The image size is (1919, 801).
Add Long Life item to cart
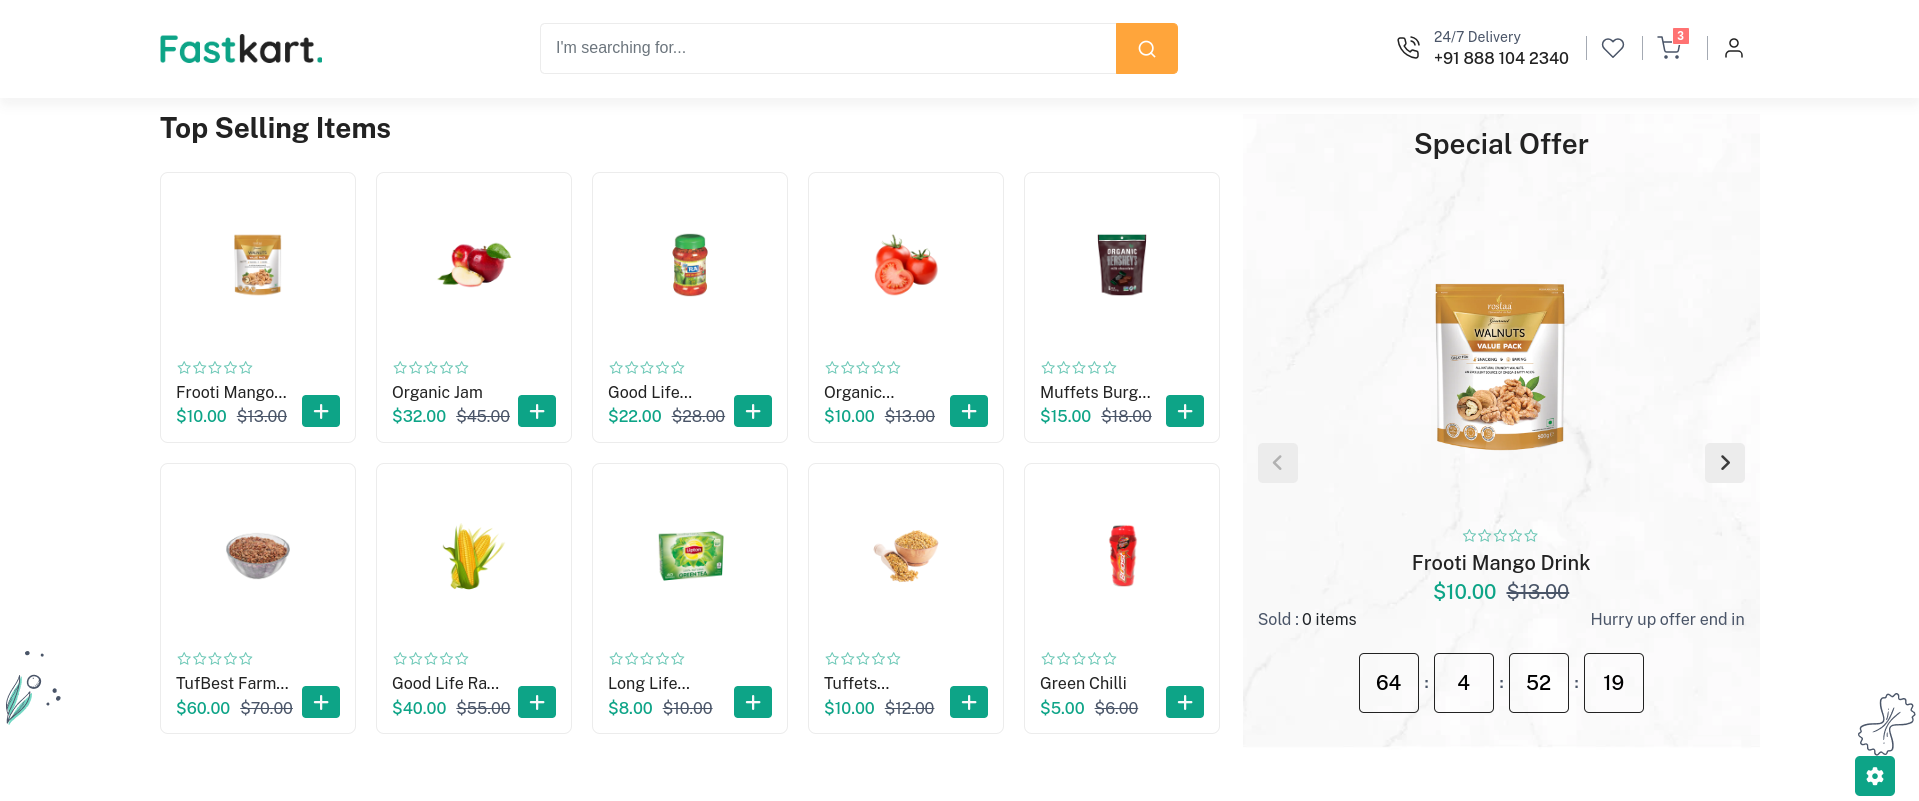pos(753,702)
